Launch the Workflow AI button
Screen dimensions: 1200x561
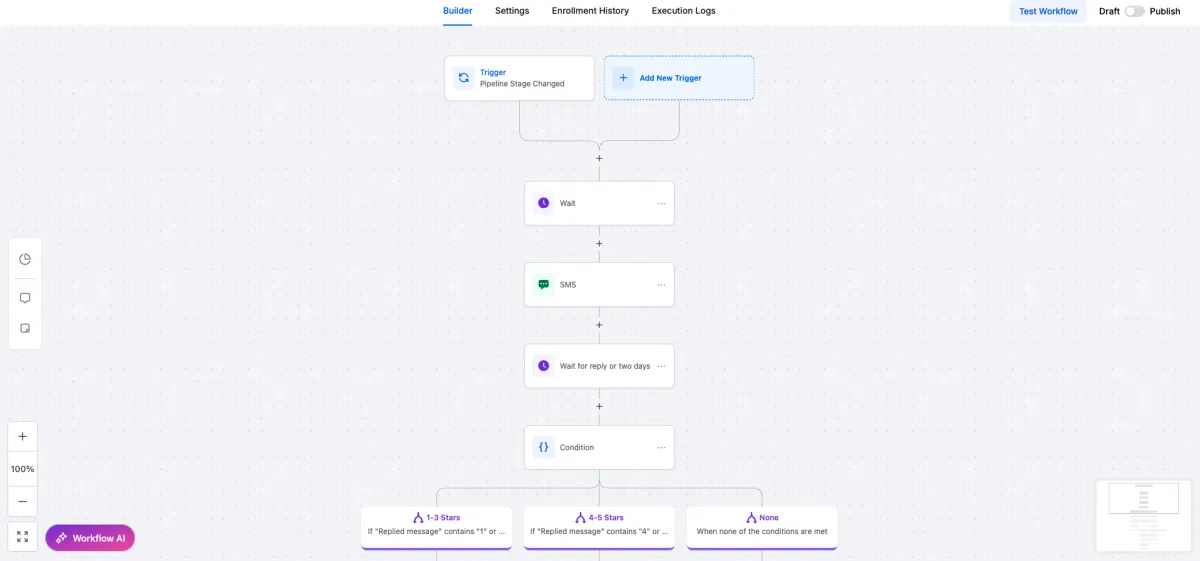pyautogui.click(x=90, y=538)
